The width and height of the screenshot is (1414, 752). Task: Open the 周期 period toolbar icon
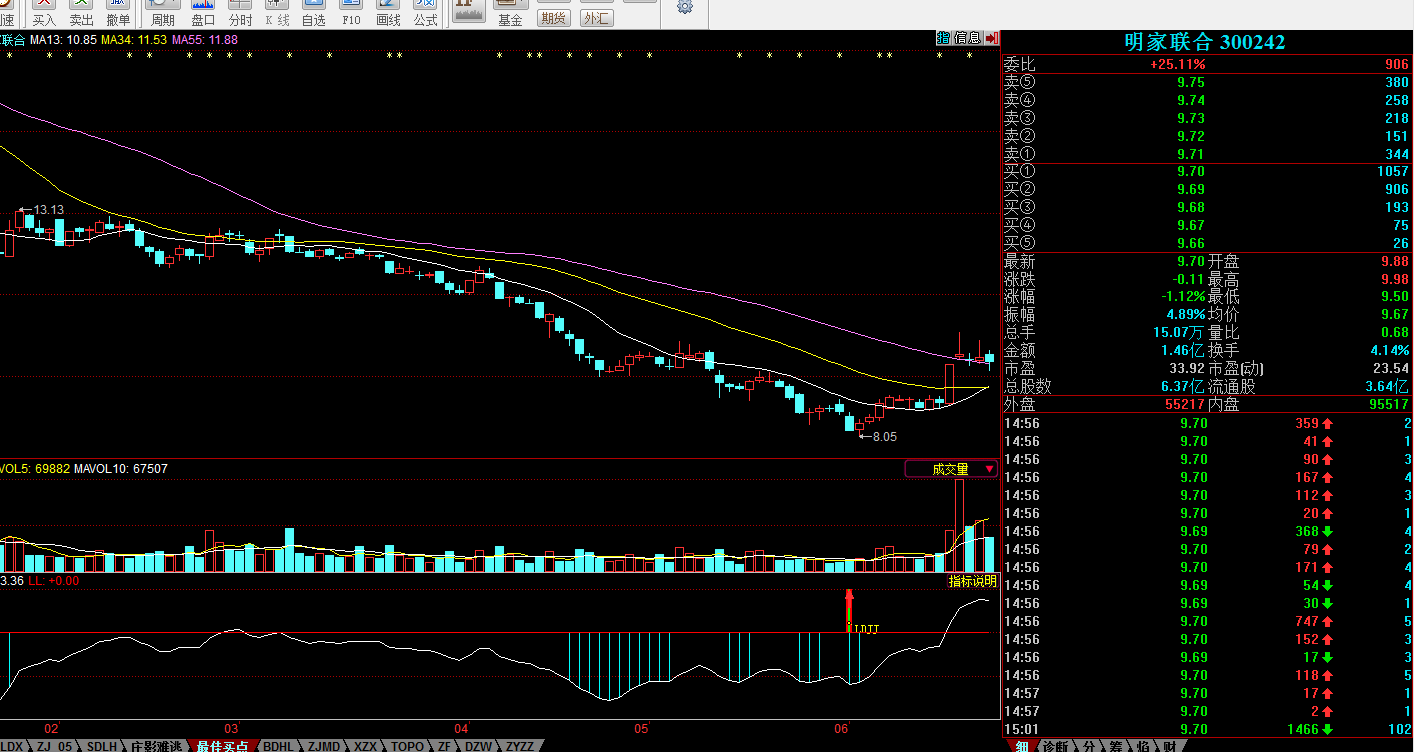162,13
